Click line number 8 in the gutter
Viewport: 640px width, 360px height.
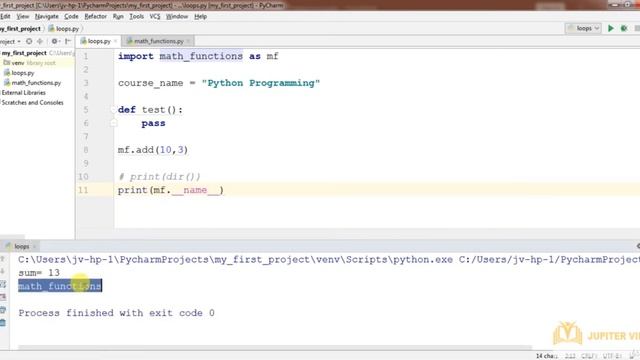(x=86, y=150)
